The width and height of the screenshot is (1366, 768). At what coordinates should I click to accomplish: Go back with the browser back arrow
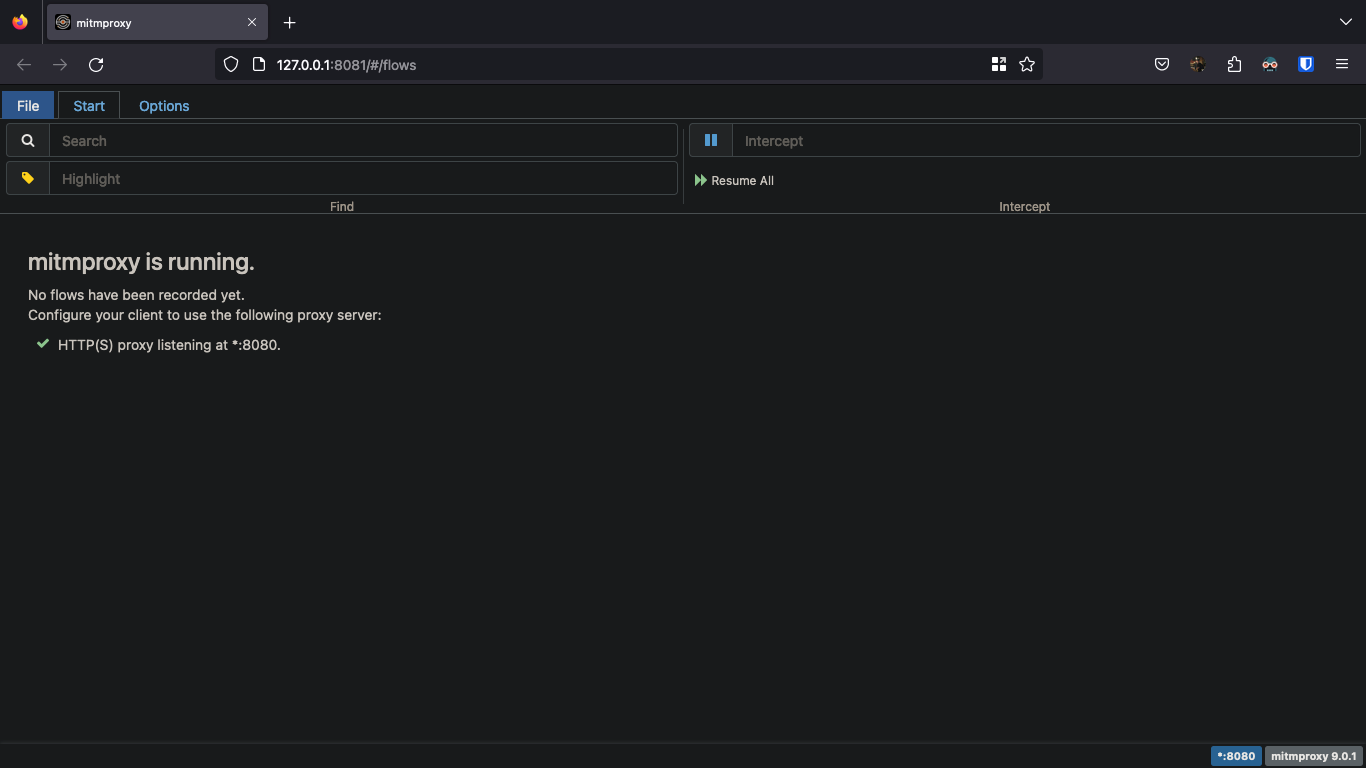pos(24,64)
